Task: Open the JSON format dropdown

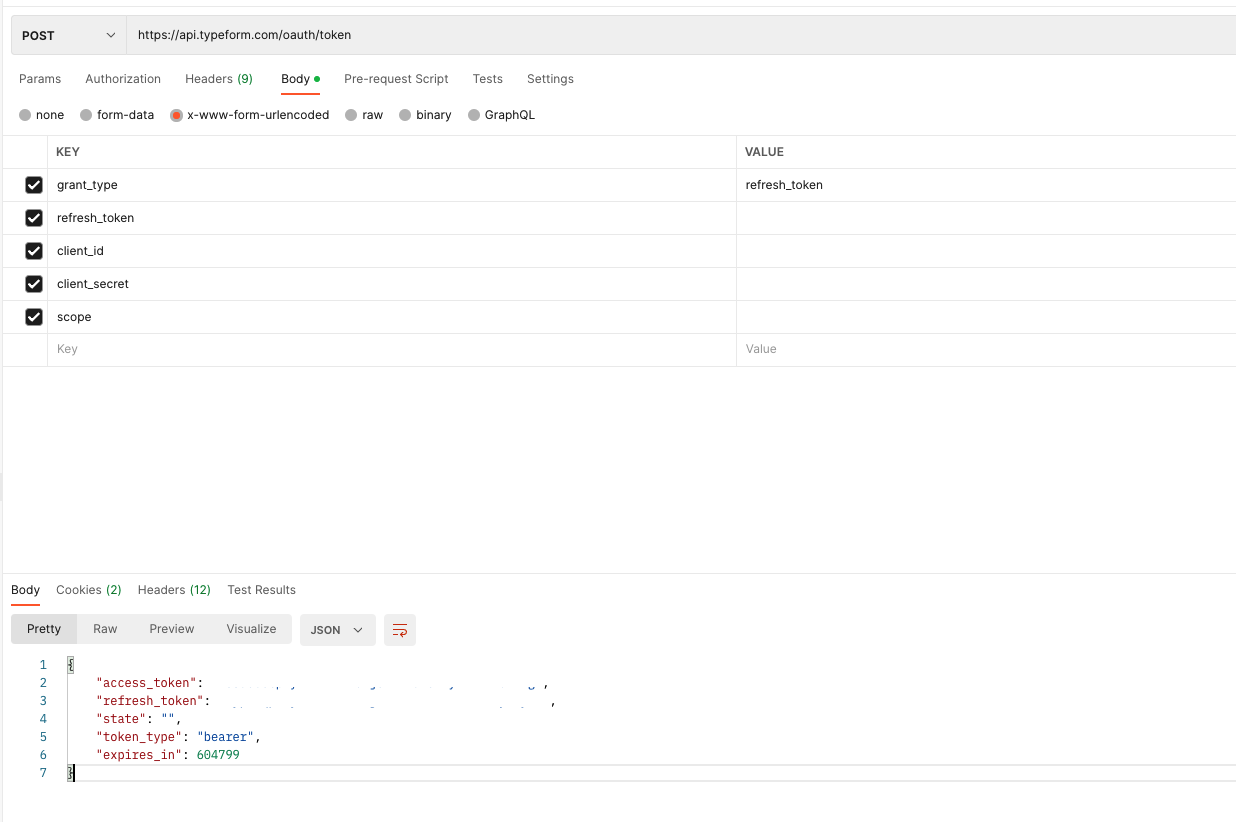Action: tap(338, 630)
